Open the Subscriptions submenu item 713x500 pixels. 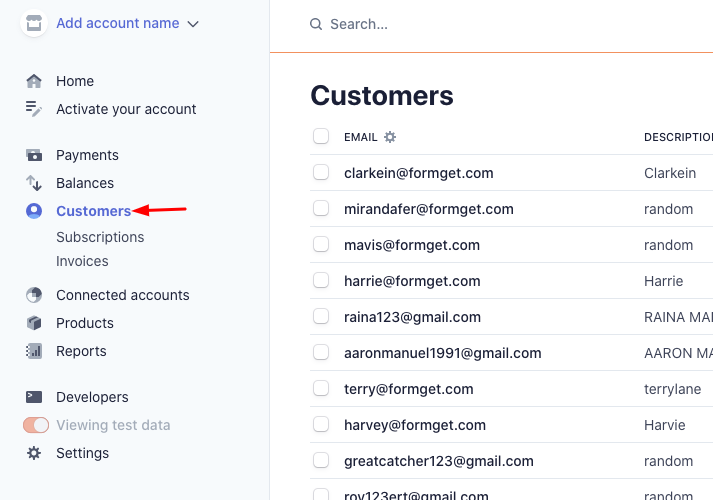[x=100, y=237]
